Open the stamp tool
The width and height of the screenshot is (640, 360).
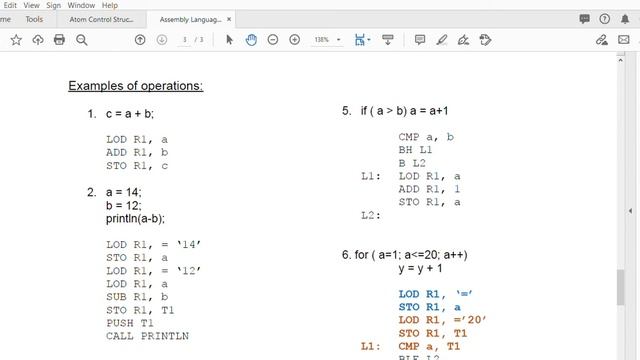485,40
